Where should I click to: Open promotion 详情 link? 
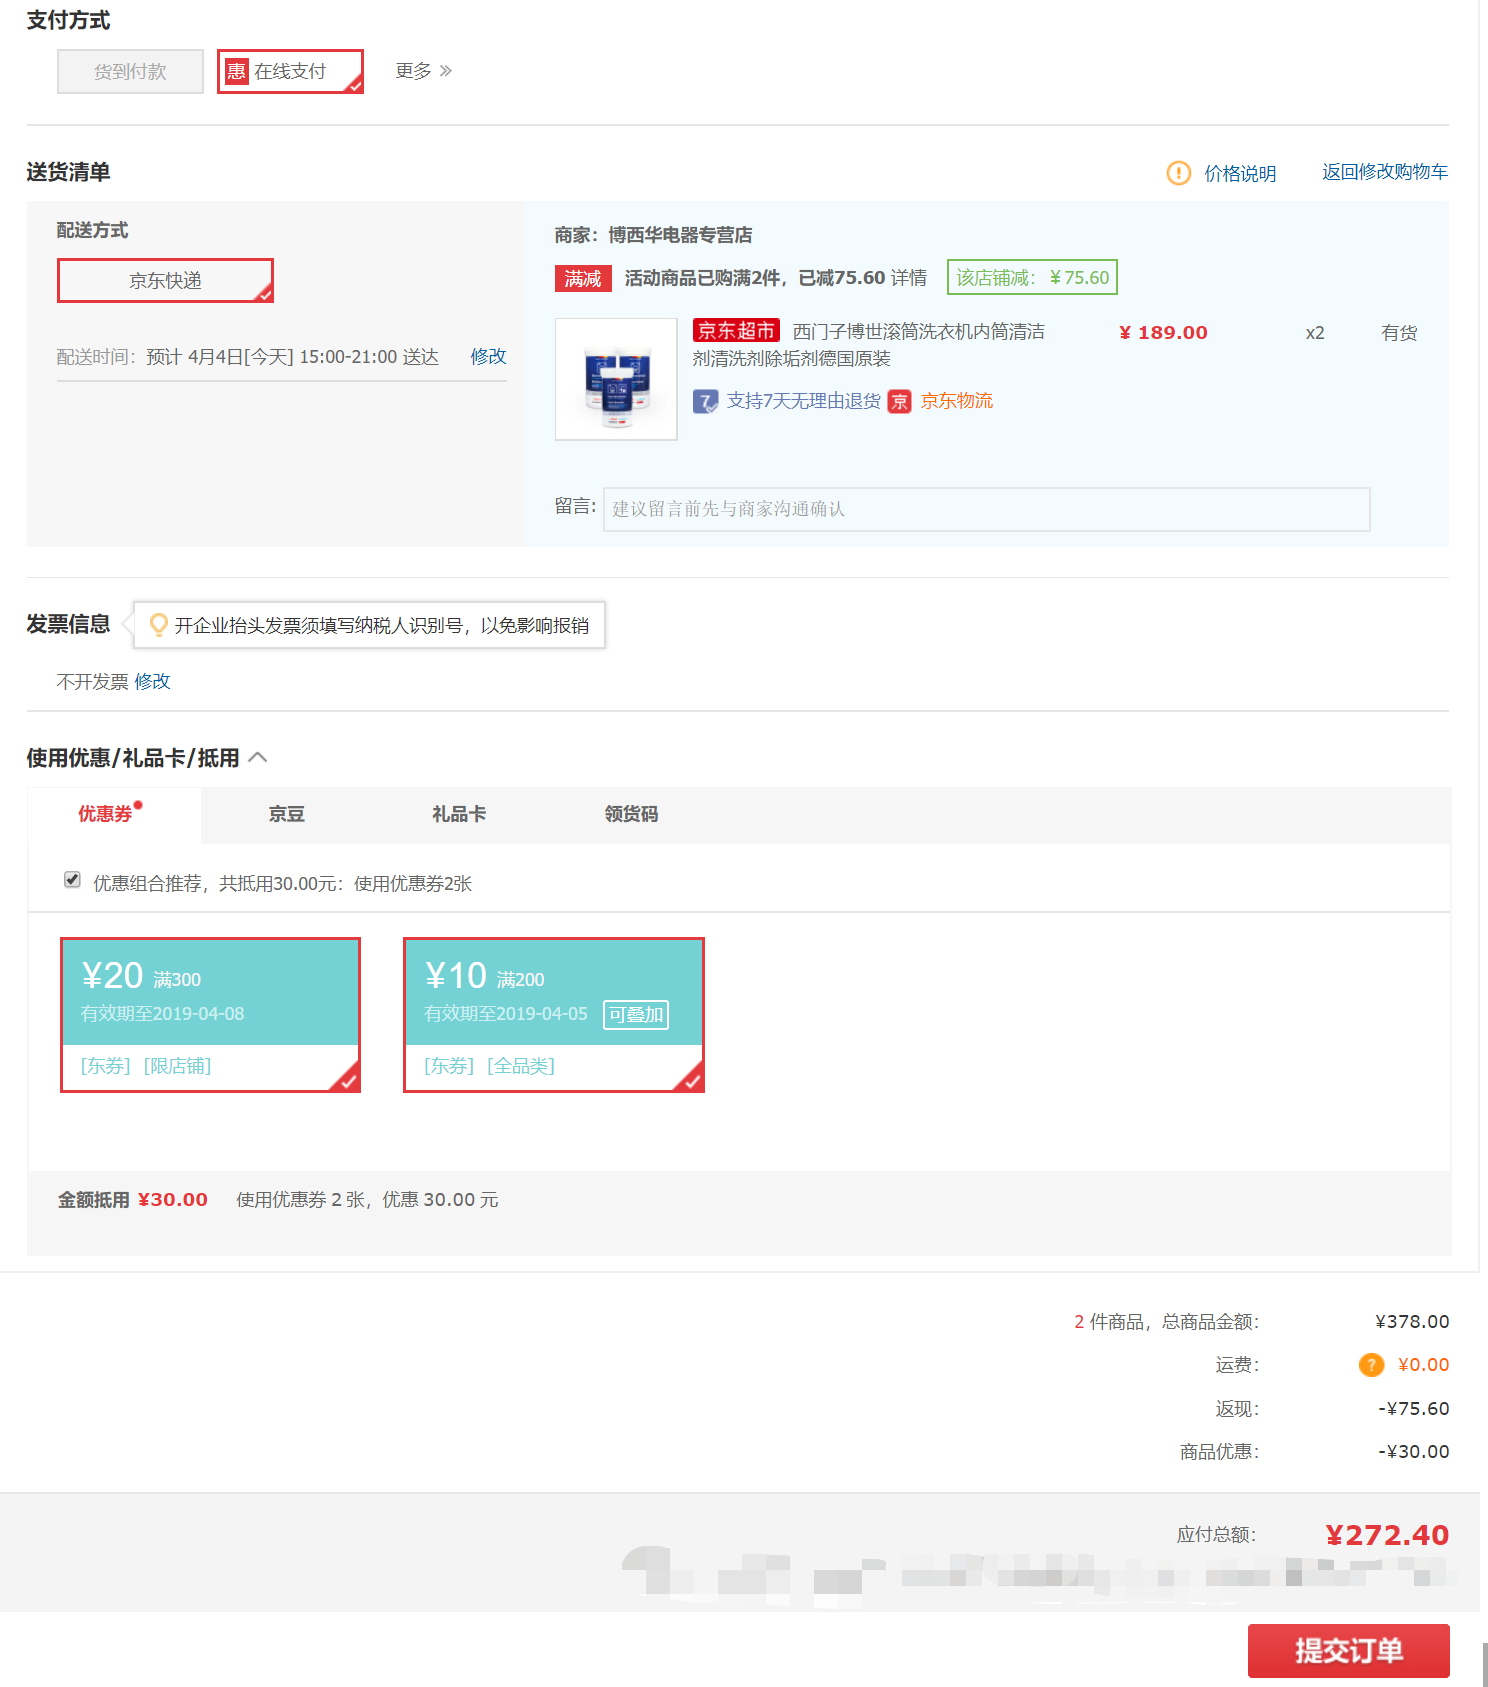(x=909, y=278)
